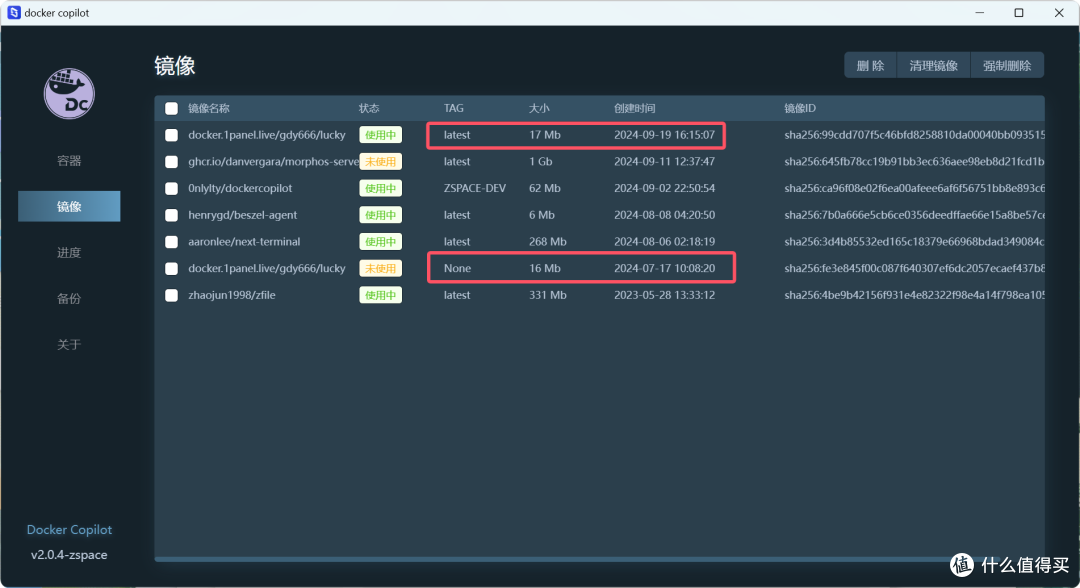Click the docker copilot title bar app icon
The image size is (1080, 588).
14,12
